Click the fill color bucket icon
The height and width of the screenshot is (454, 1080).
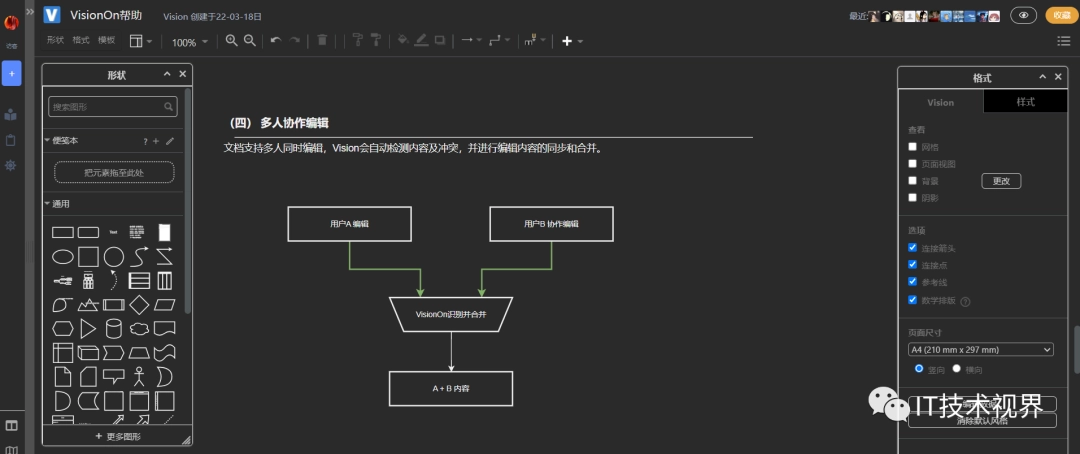point(403,41)
